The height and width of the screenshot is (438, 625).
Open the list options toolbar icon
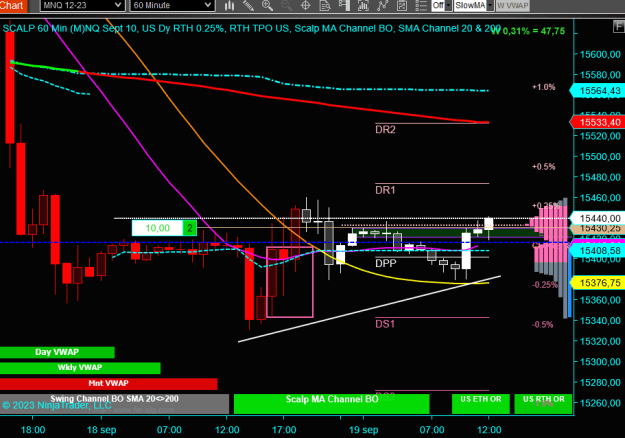click(x=421, y=6)
